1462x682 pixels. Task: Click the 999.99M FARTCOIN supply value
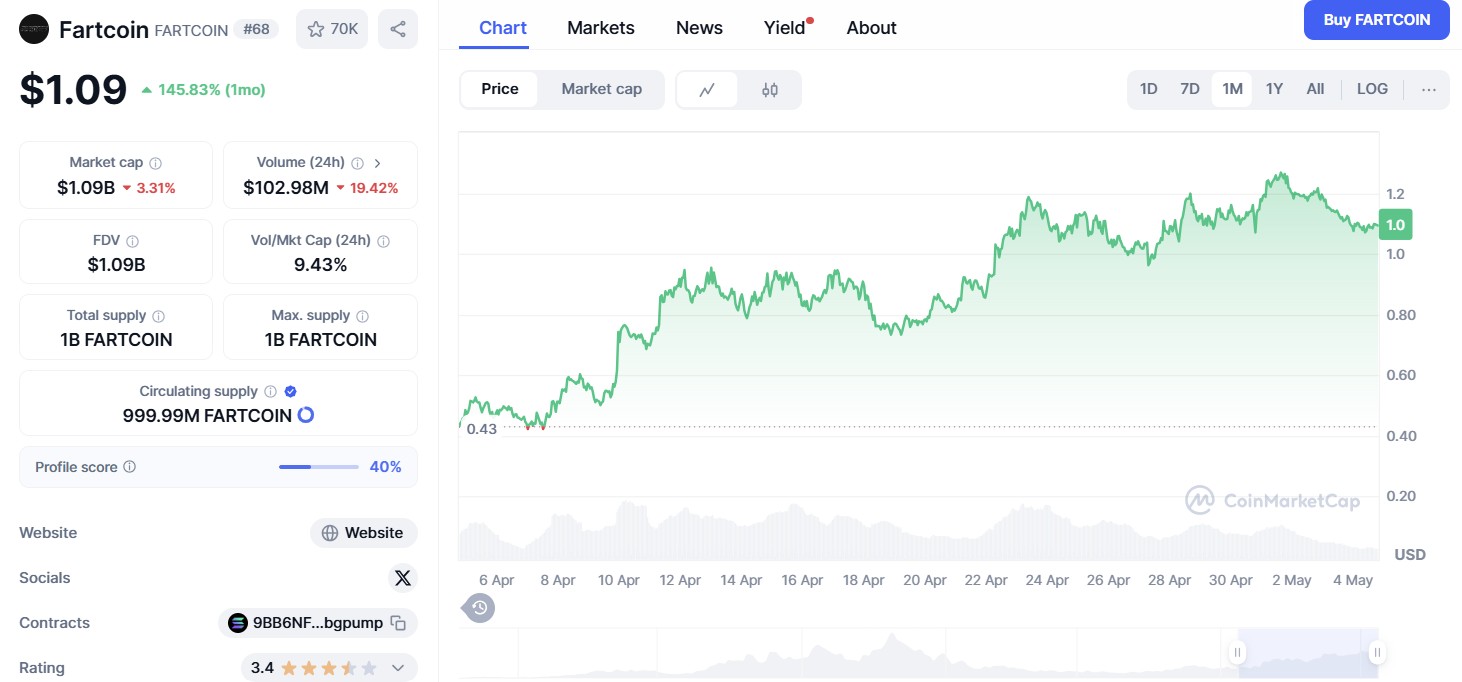(x=207, y=415)
